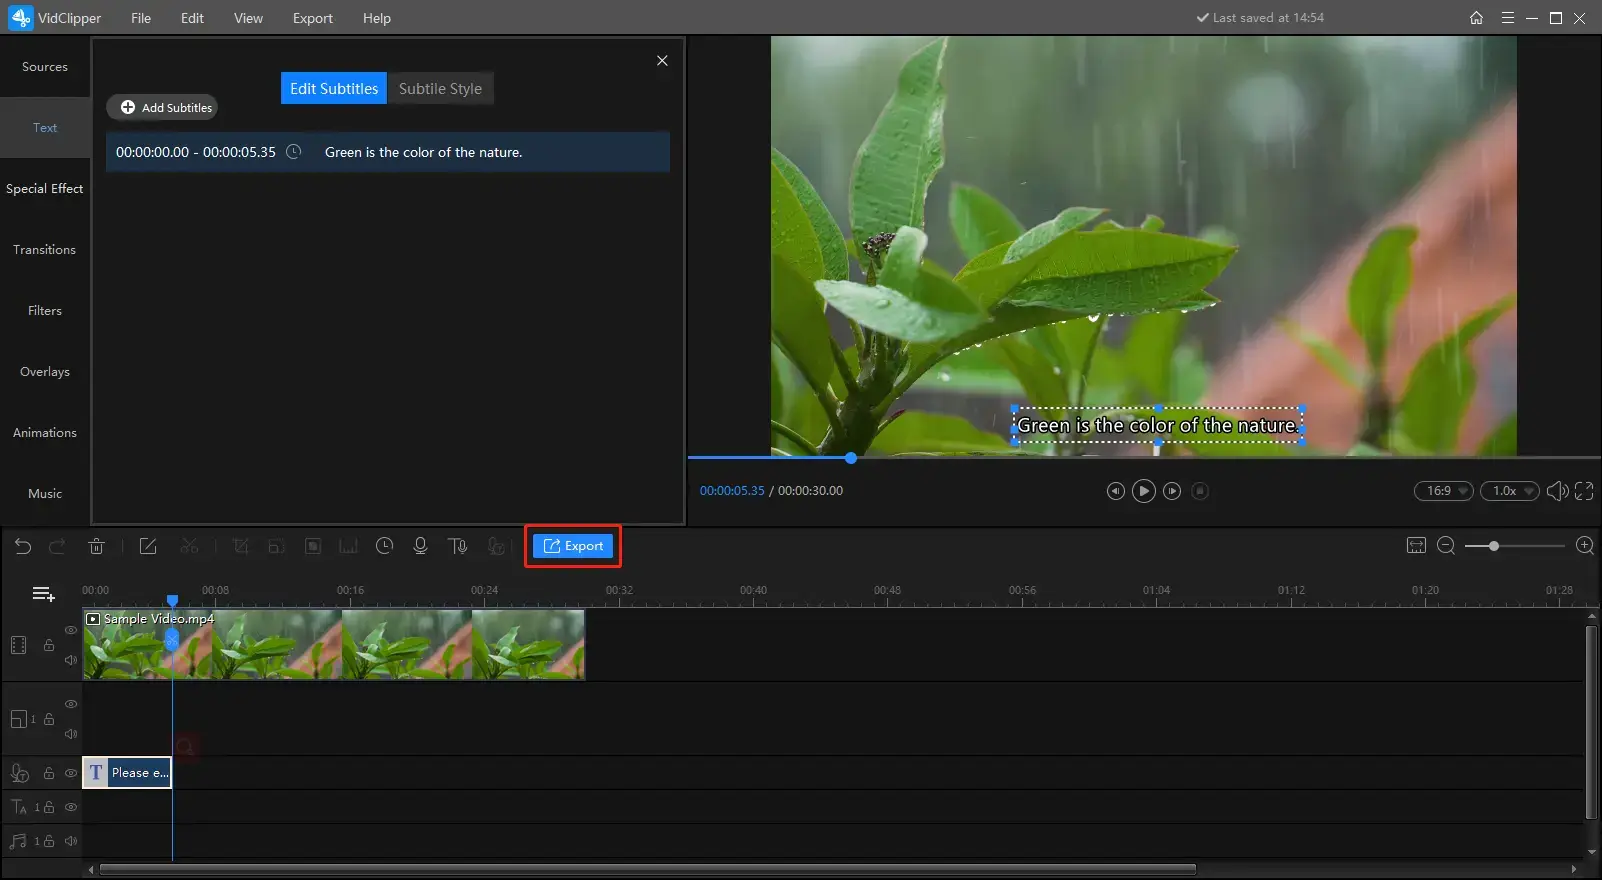This screenshot has width=1602, height=880.
Task: Step back one frame in preview
Action: click(x=1115, y=491)
